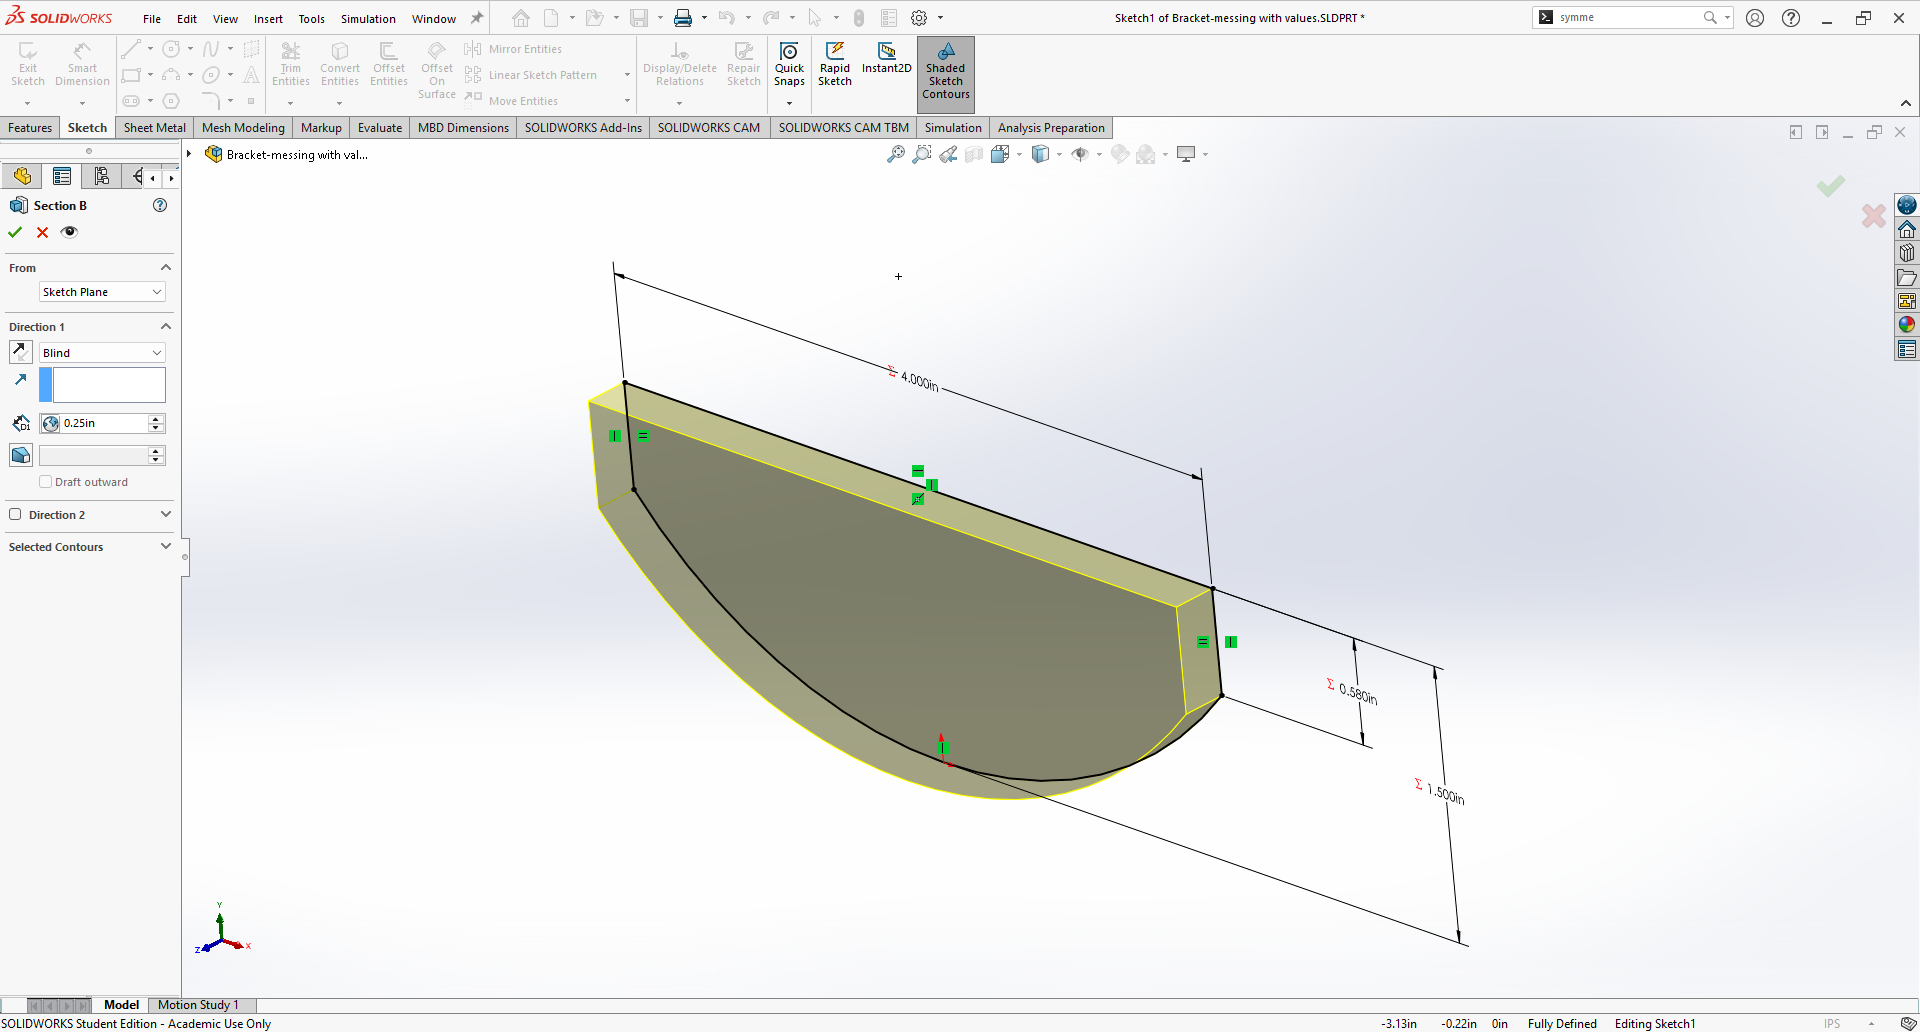Select the 4.000in dimension text
This screenshot has height=1032, width=1920.
tap(919, 381)
